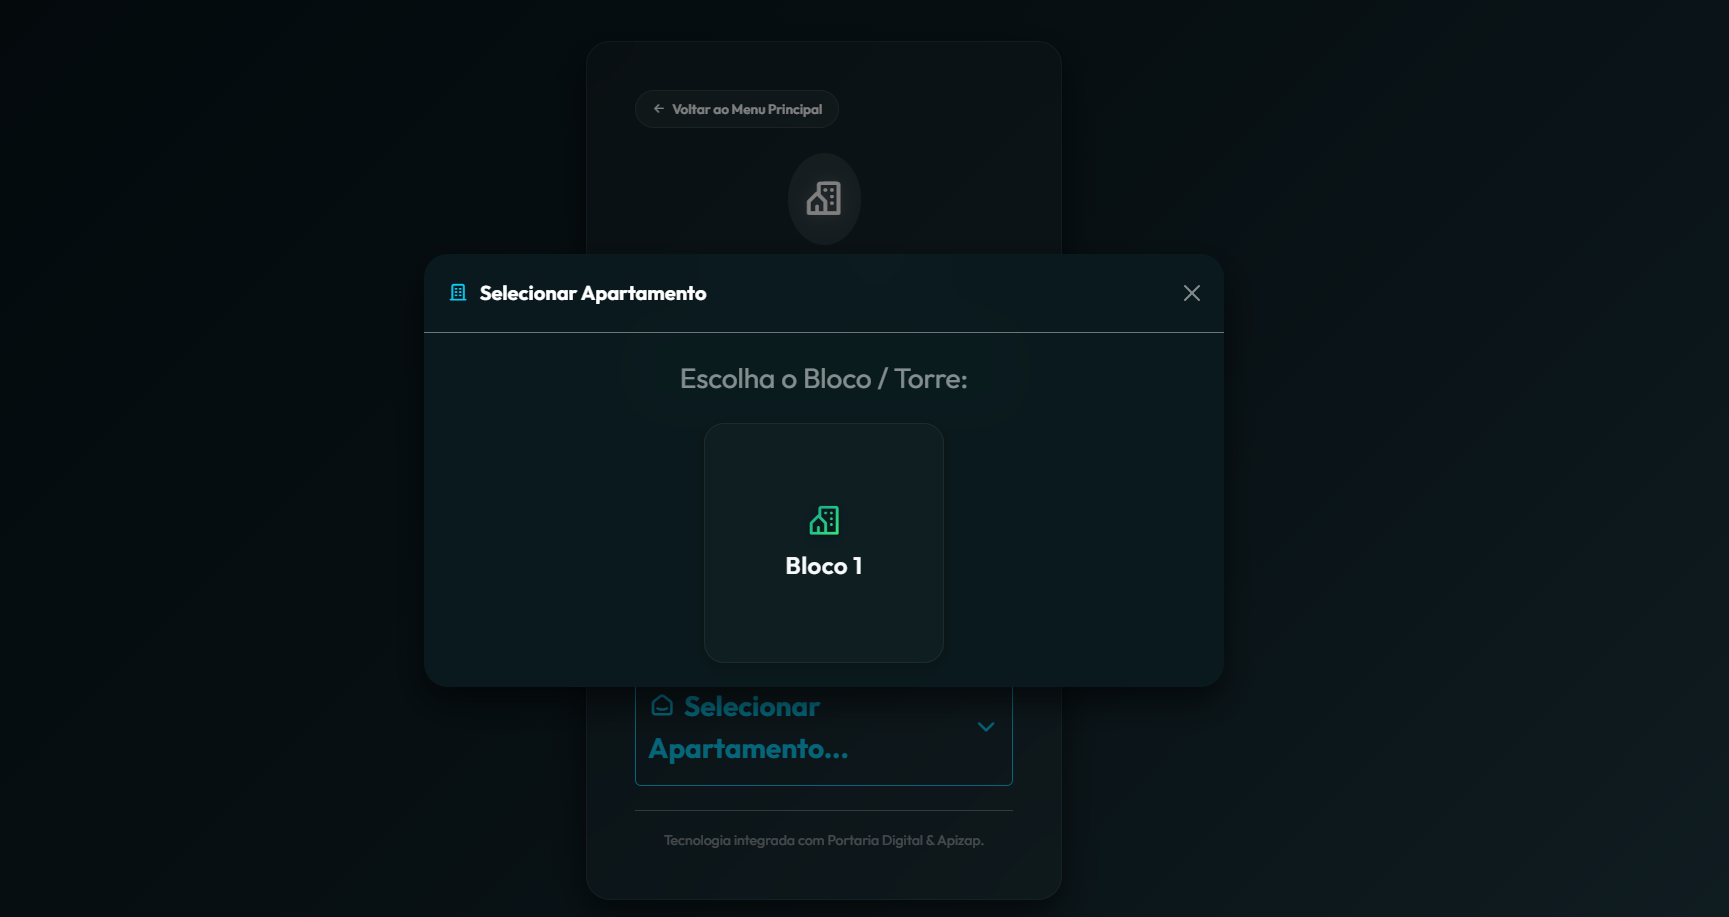Select the Bloco 1 card
The height and width of the screenshot is (917, 1729).
(x=823, y=542)
